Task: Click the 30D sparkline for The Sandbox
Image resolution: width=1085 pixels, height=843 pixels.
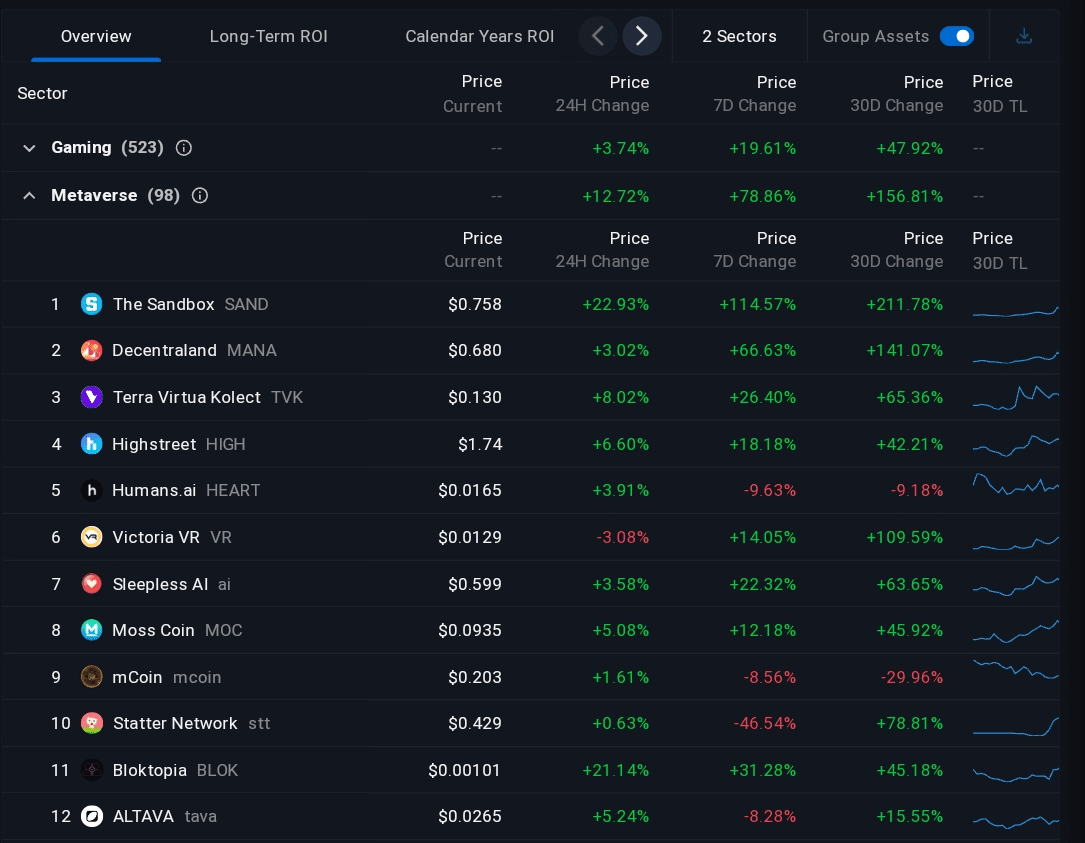Action: [x=1016, y=304]
